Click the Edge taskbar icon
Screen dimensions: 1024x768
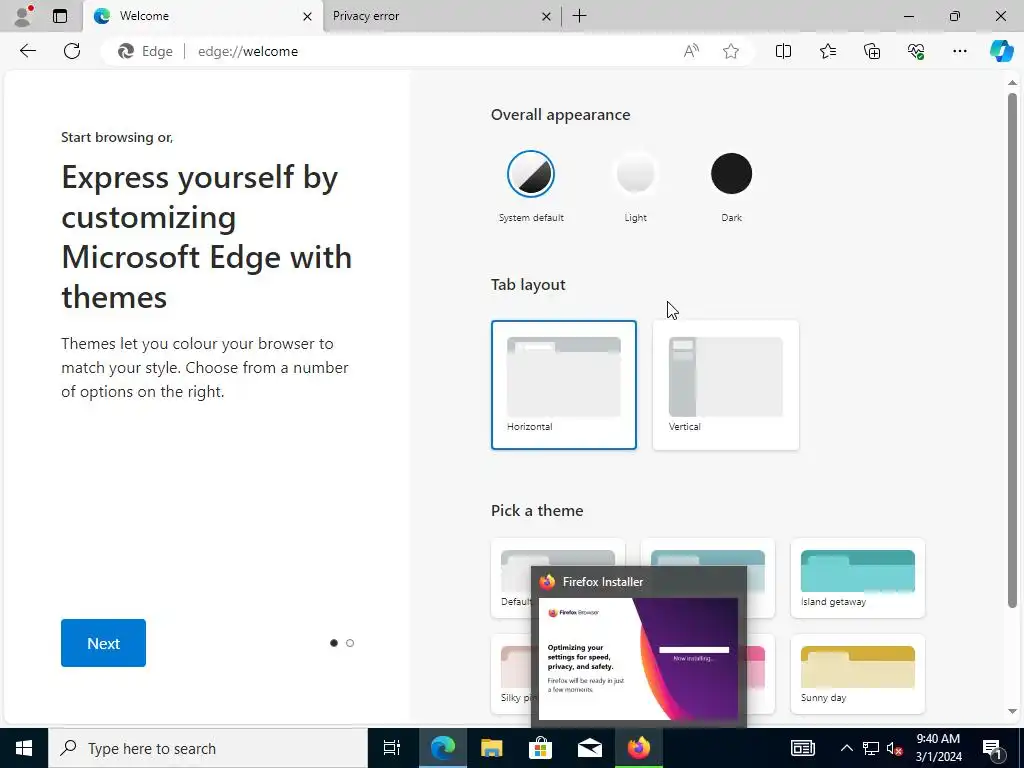(x=442, y=748)
